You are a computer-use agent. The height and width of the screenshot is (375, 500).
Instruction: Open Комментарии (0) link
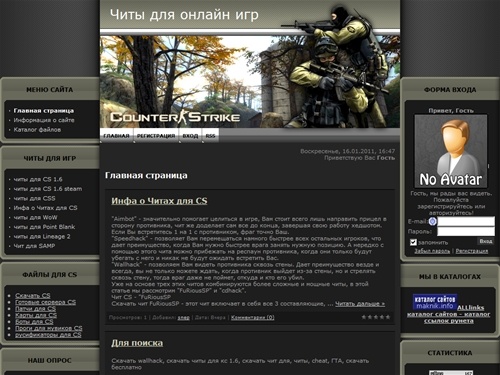(x=253, y=317)
